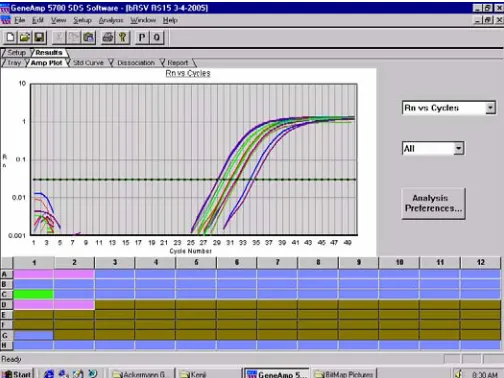This screenshot has width=504, height=378.
Task: Click the Paste clipboard toolbar icon
Action: [x=88, y=37]
